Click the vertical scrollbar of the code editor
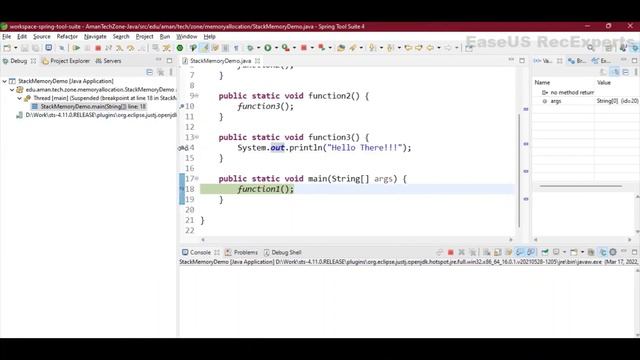The width and height of the screenshot is (640, 360). coord(519,171)
